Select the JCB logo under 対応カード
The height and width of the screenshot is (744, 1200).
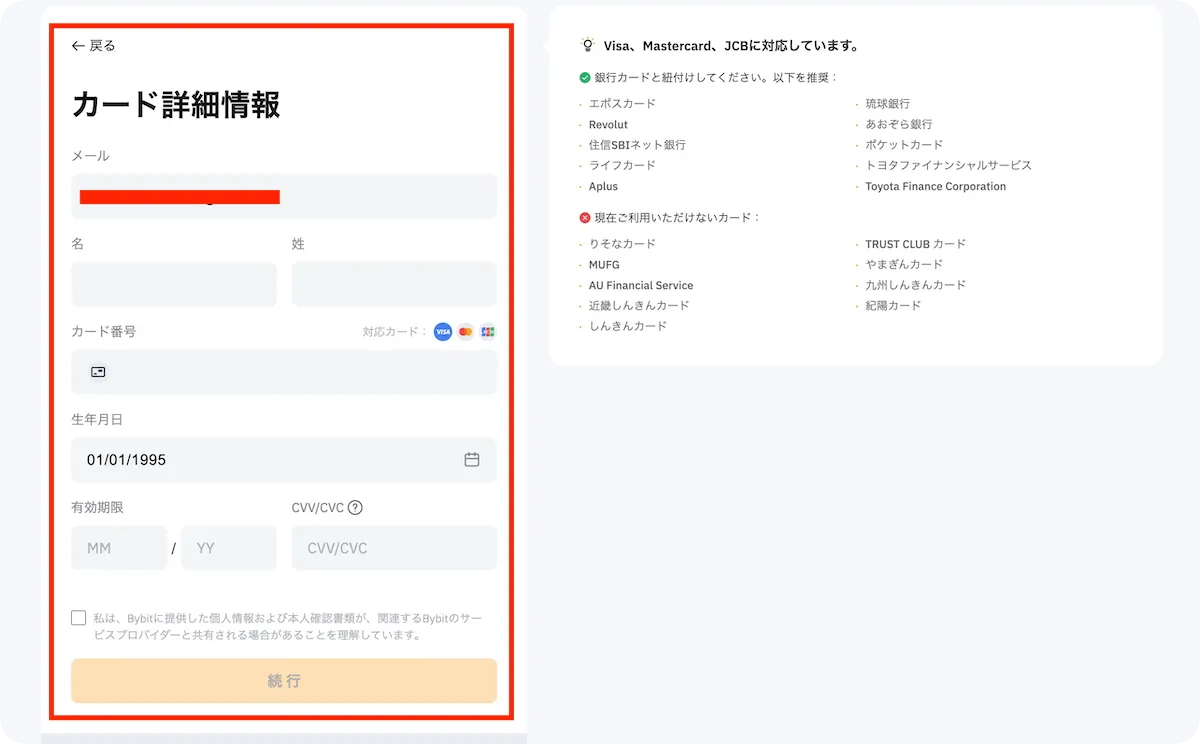(487, 331)
